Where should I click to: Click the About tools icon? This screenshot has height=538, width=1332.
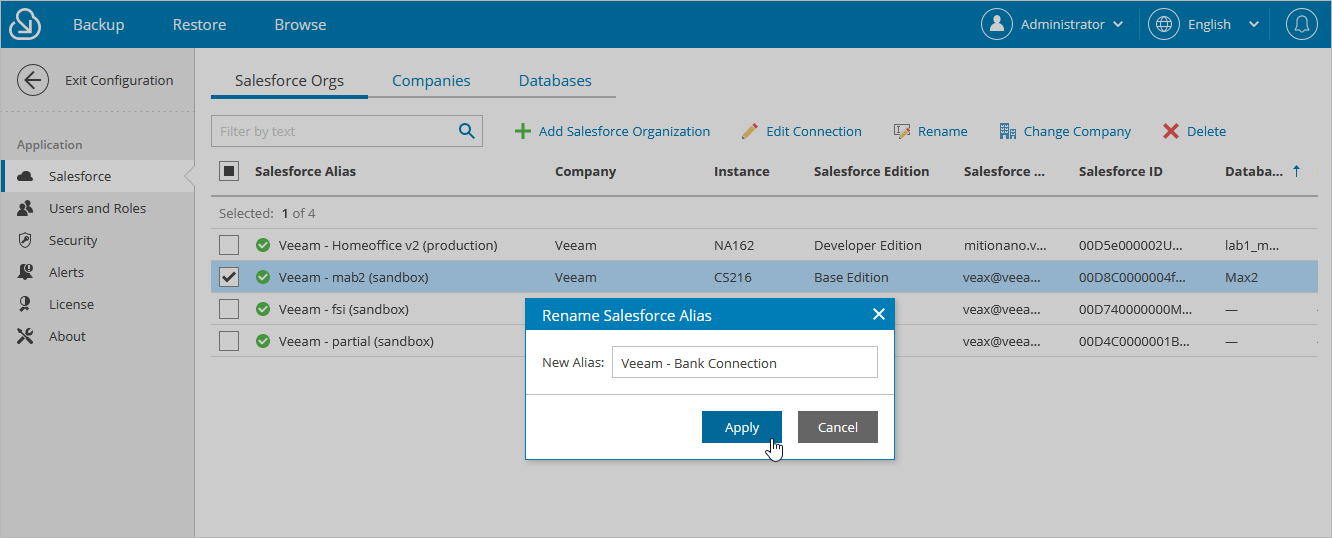point(26,336)
